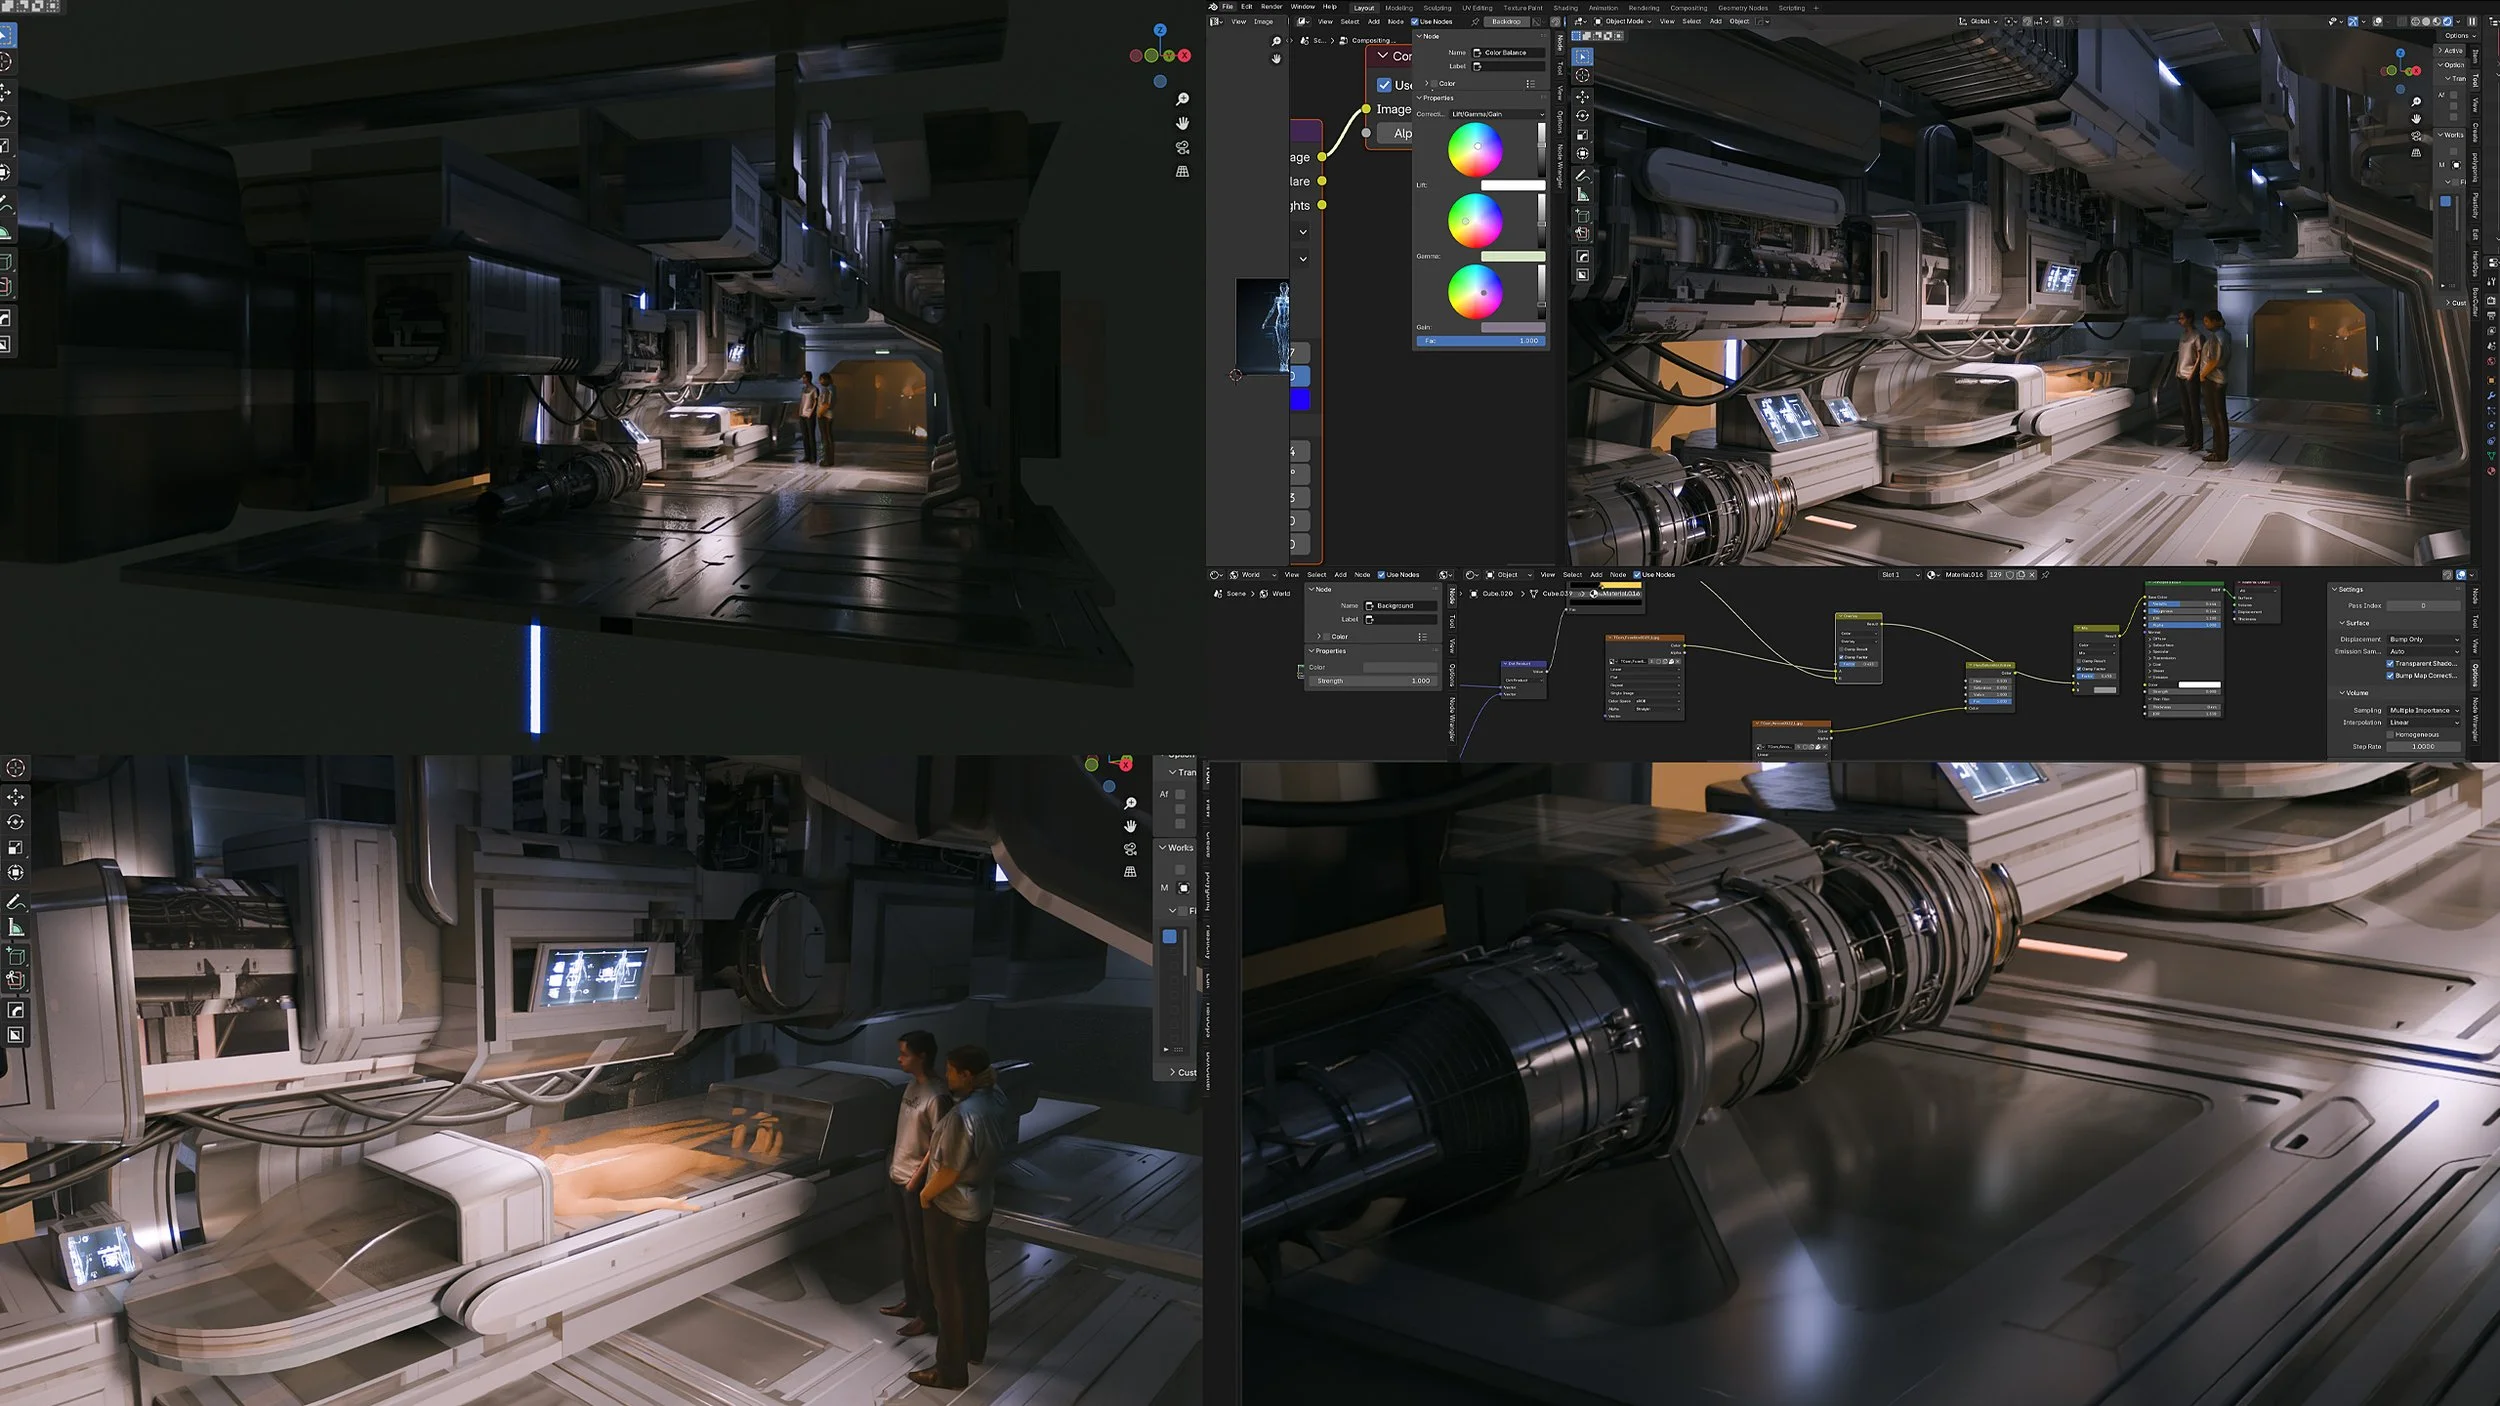Switch to the Modeling workspace tab
This screenshot has height=1406, width=2500.
[1399, 8]
